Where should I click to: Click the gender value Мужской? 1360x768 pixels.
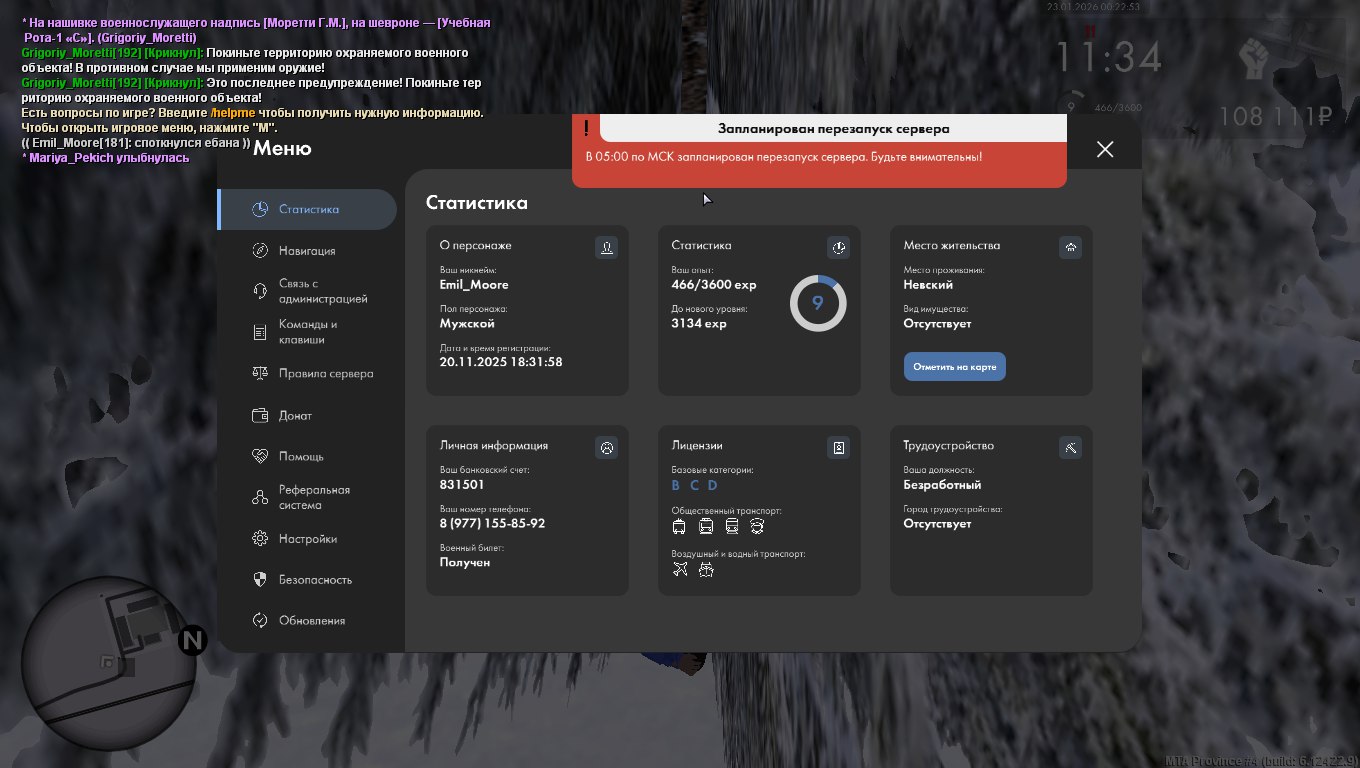click(467, 324)
